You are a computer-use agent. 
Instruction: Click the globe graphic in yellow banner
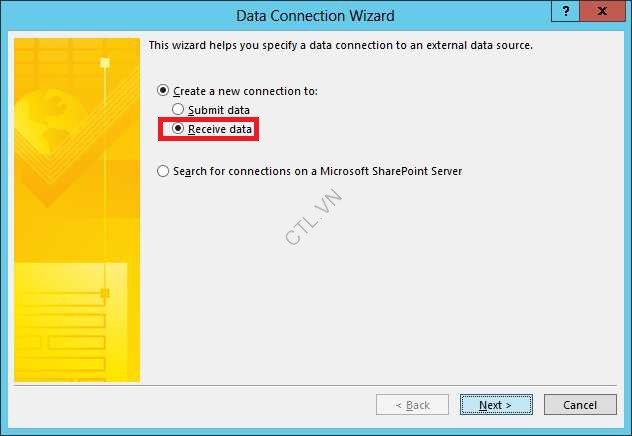click(x=44, y=121)
